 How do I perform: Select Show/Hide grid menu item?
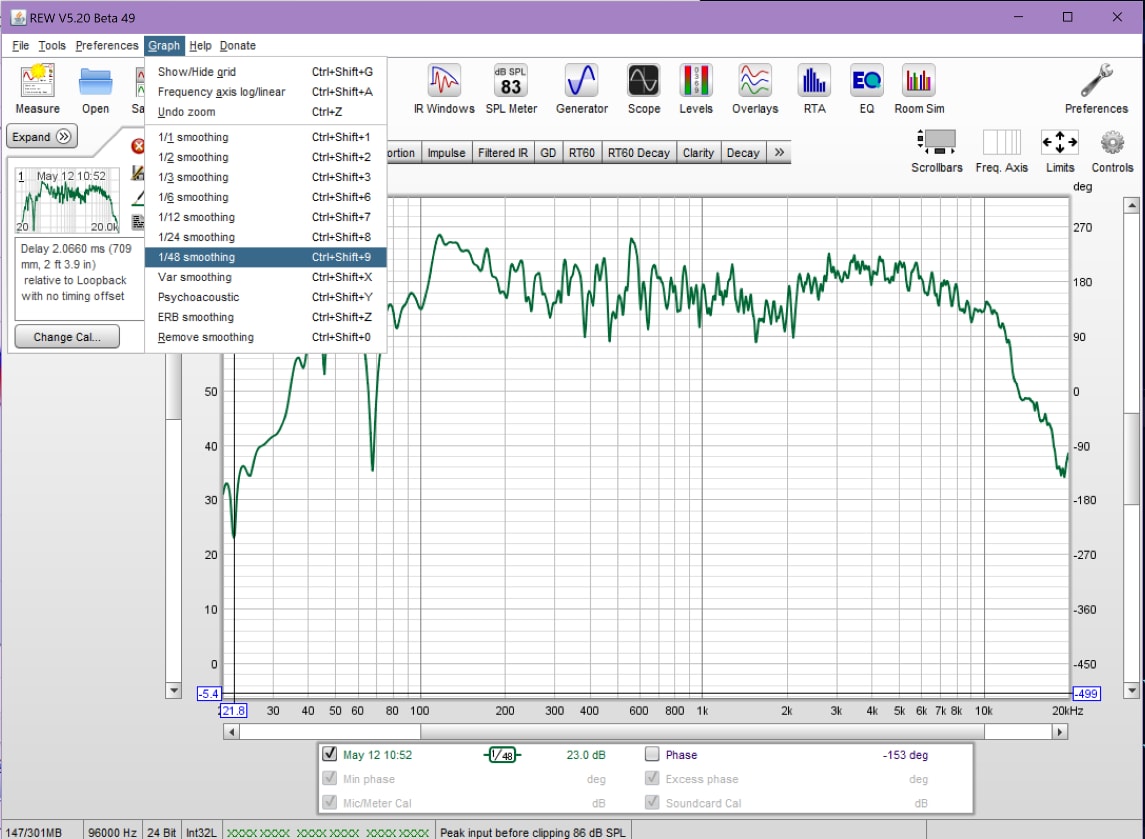[x=265, y=72]
